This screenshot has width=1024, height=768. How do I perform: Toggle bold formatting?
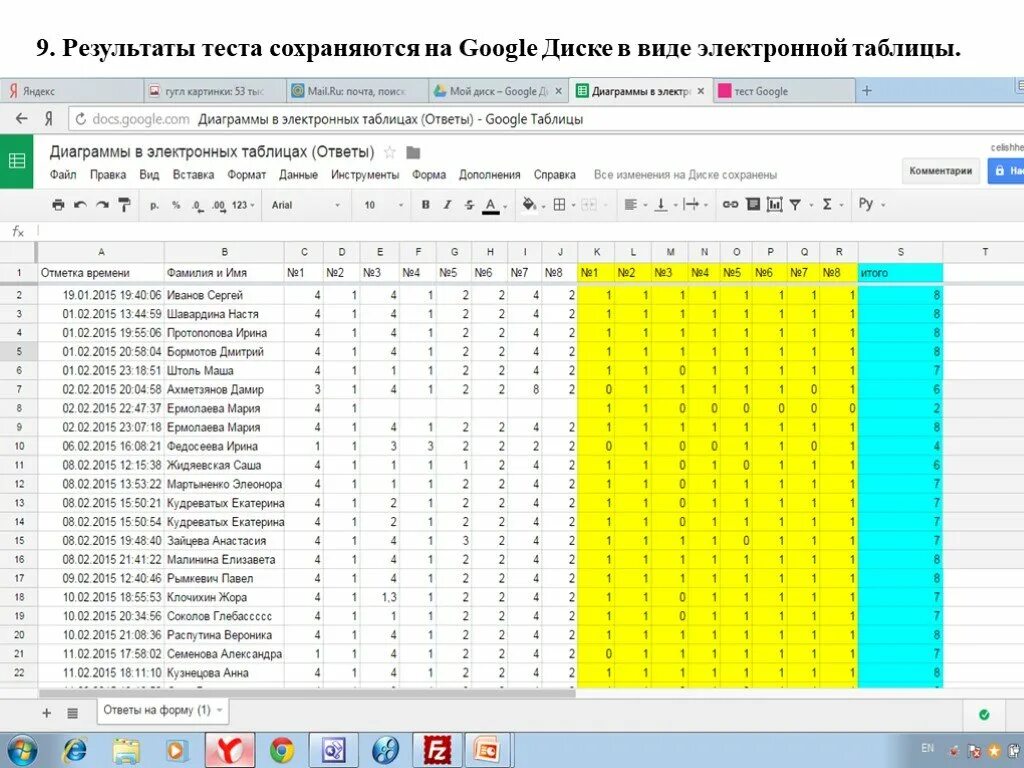pos(425,205)
